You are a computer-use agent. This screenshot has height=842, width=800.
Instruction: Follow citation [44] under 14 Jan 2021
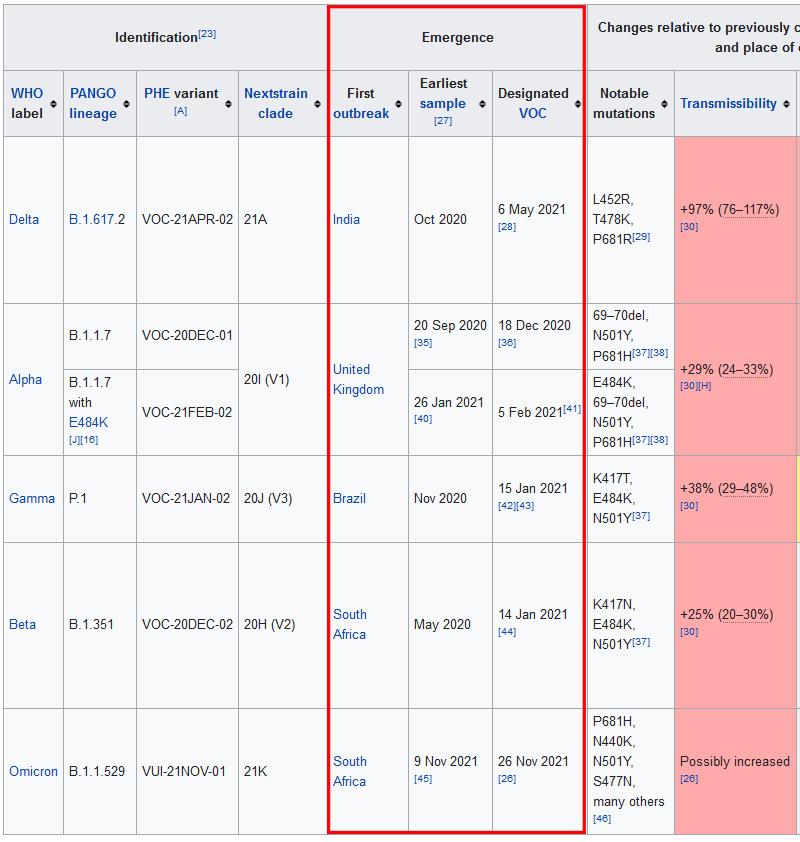pos(507,632)
